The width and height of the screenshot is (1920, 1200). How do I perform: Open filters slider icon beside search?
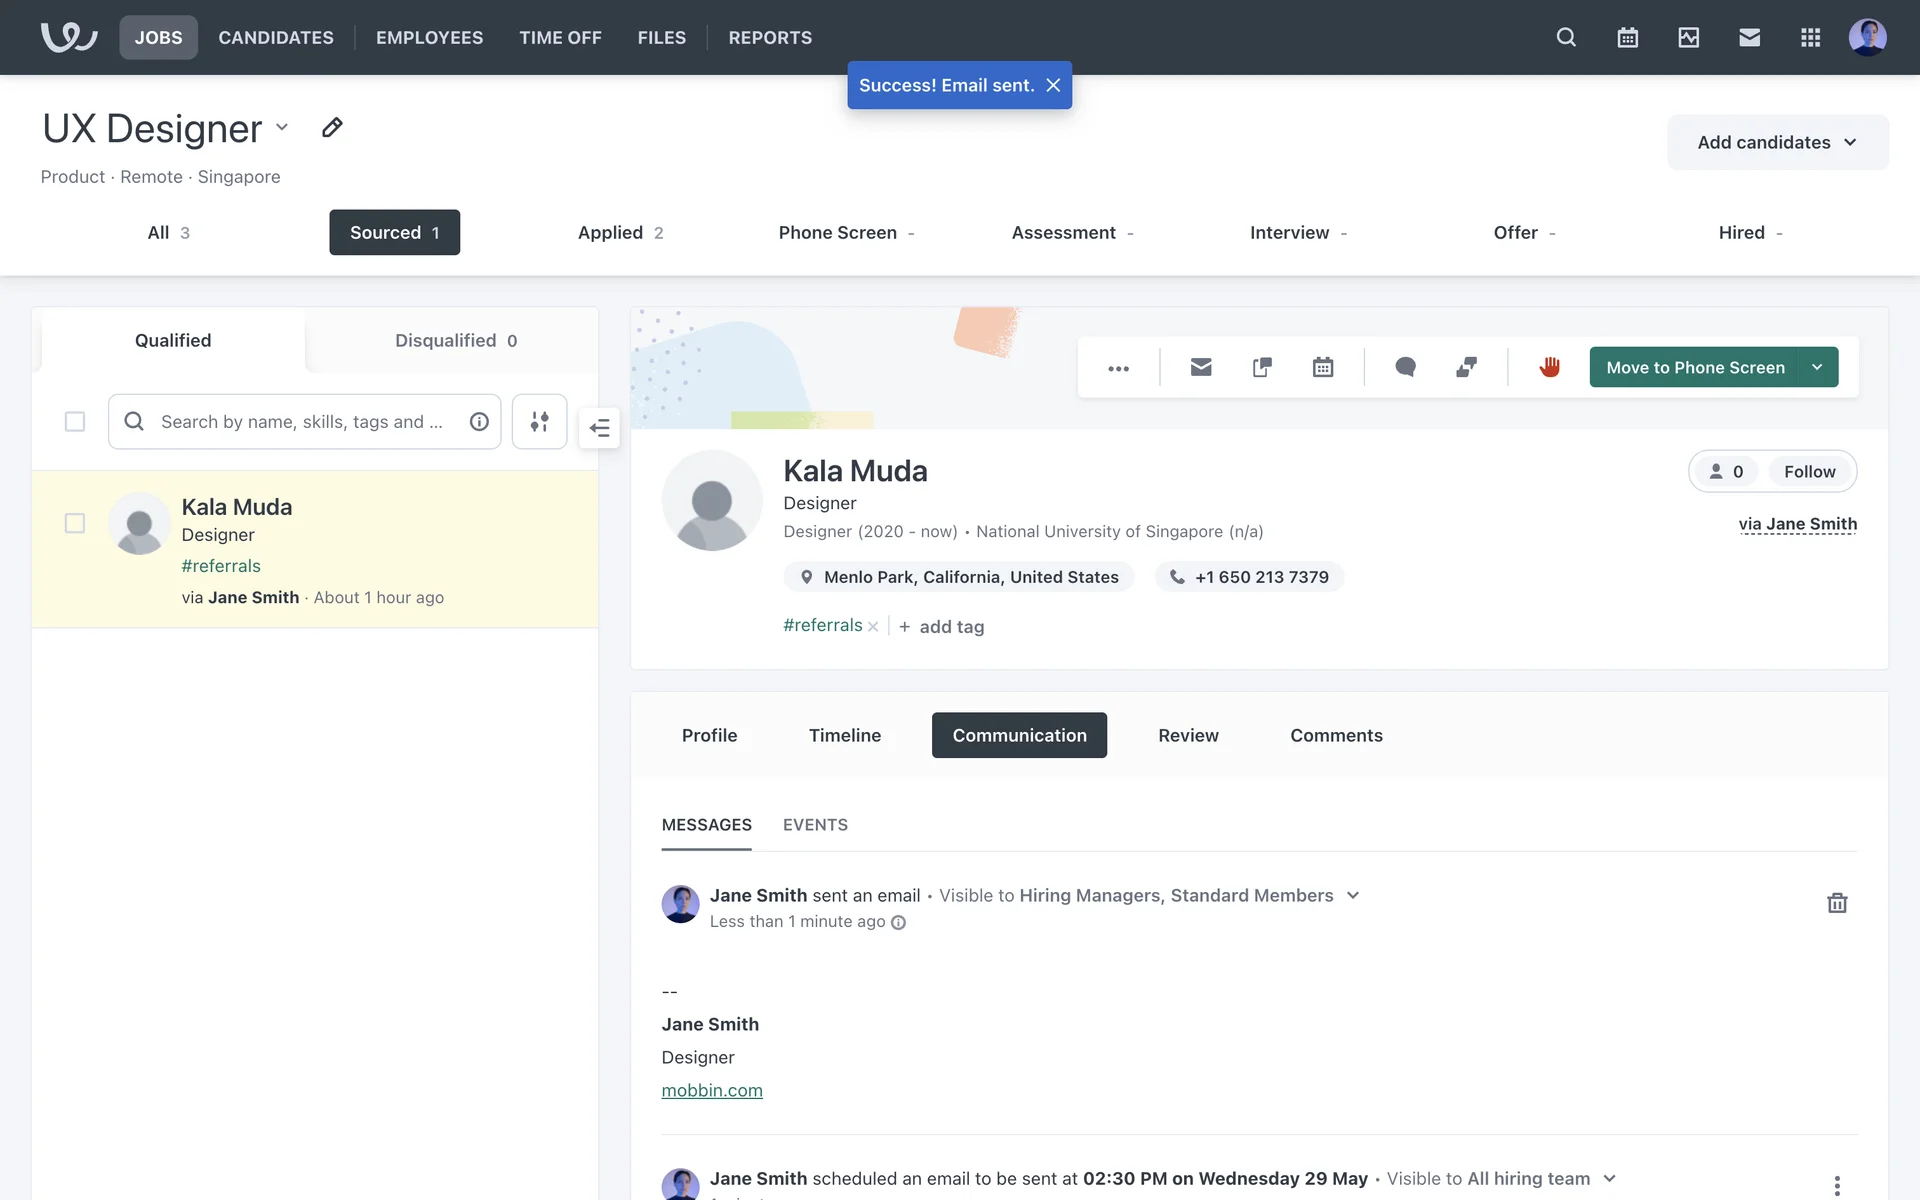[539, 422]
